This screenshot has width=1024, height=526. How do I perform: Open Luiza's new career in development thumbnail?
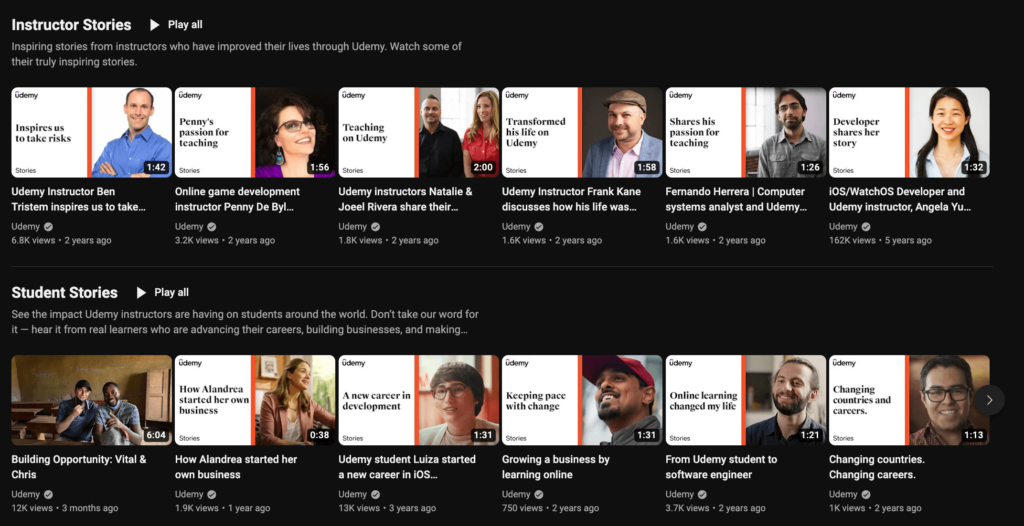(418, 400)
